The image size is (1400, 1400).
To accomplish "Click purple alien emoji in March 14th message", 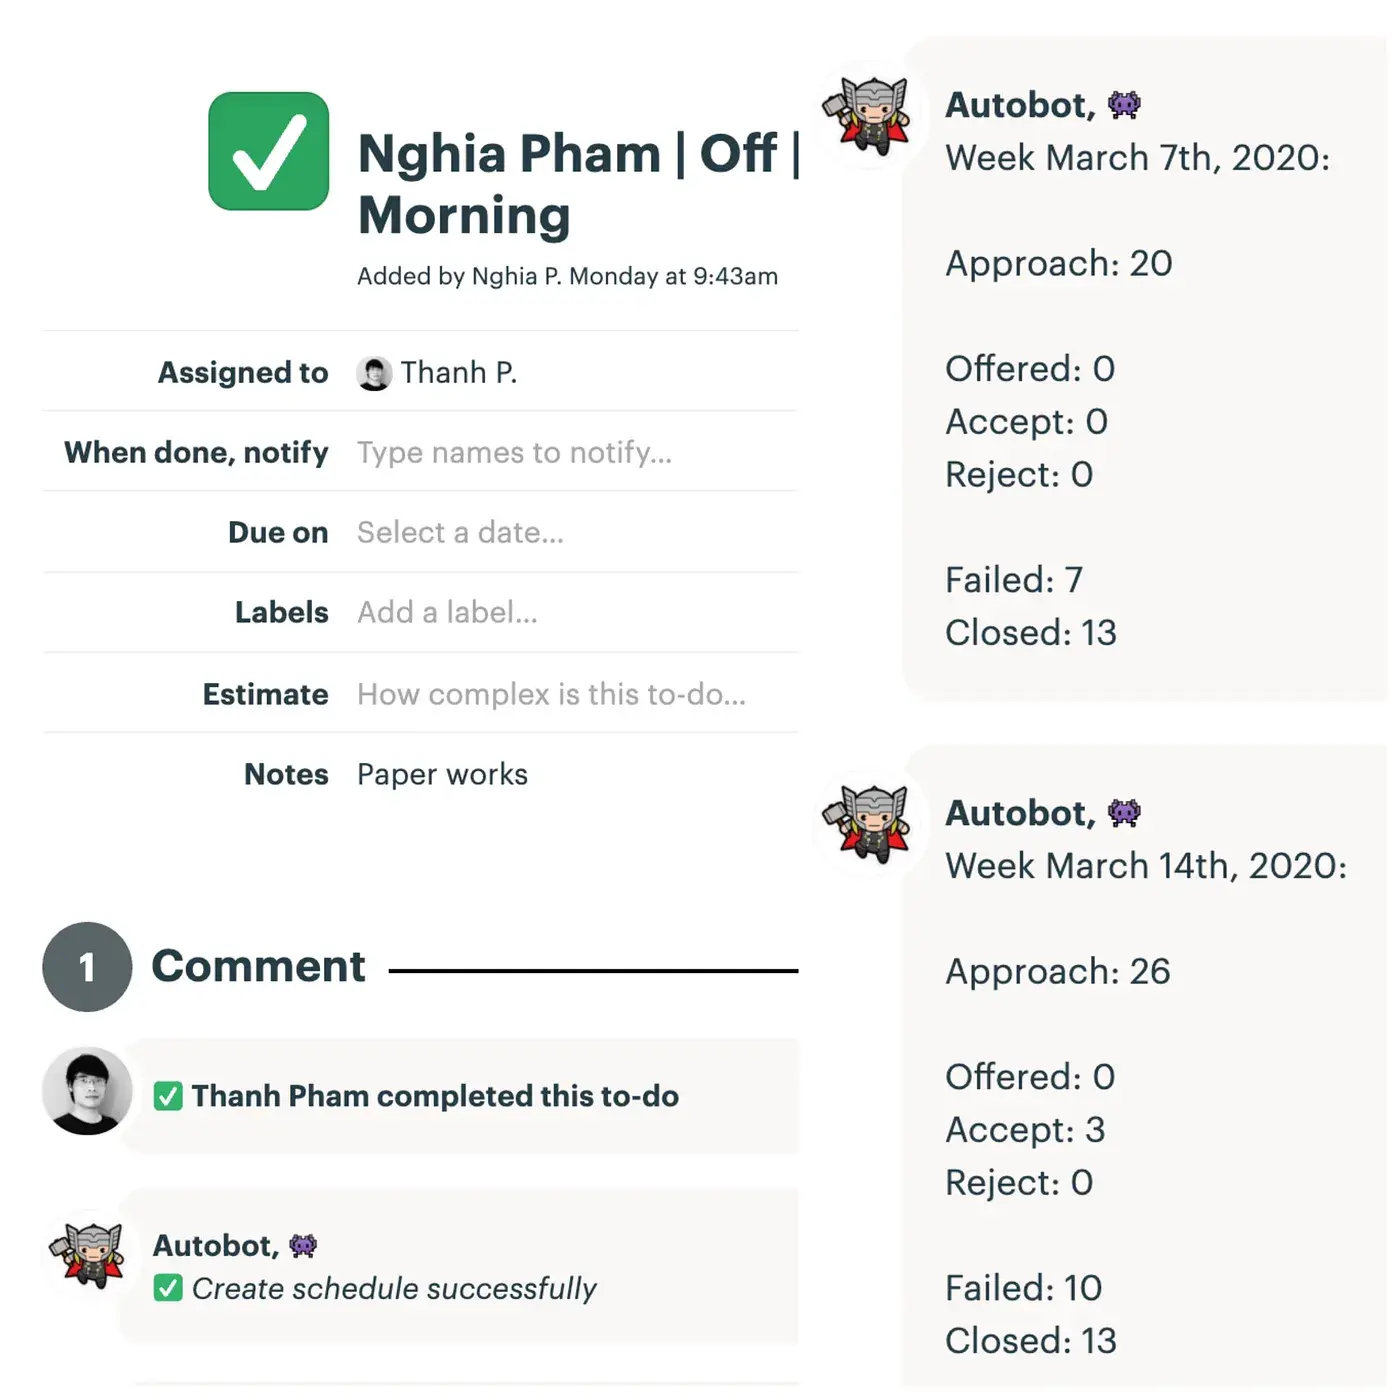I will click(1124, 813).
